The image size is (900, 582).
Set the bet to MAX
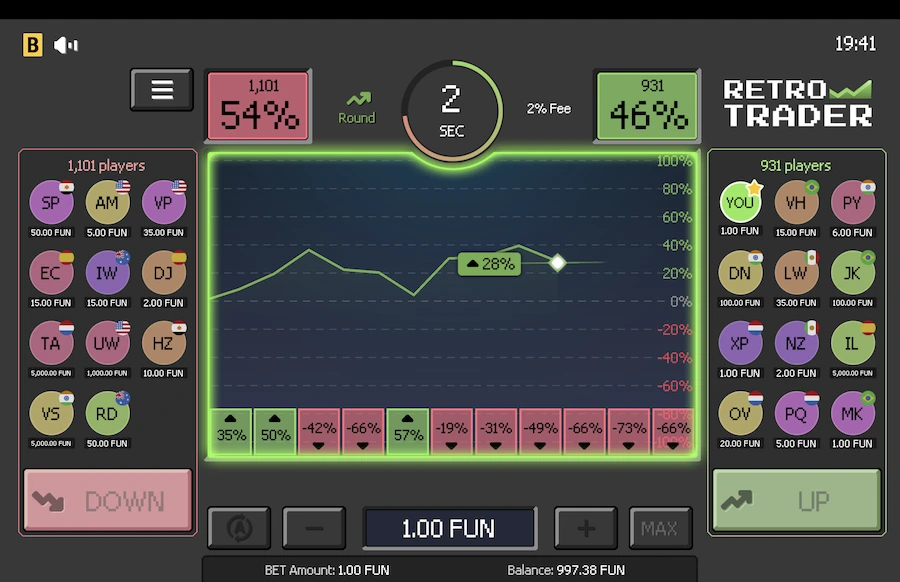[660, 528]
